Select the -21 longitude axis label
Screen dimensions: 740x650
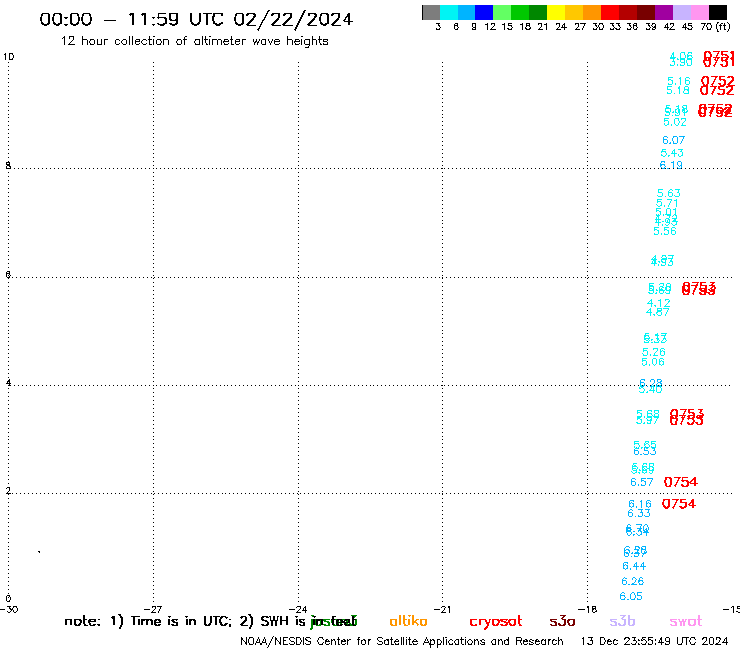tap(443, 609)
